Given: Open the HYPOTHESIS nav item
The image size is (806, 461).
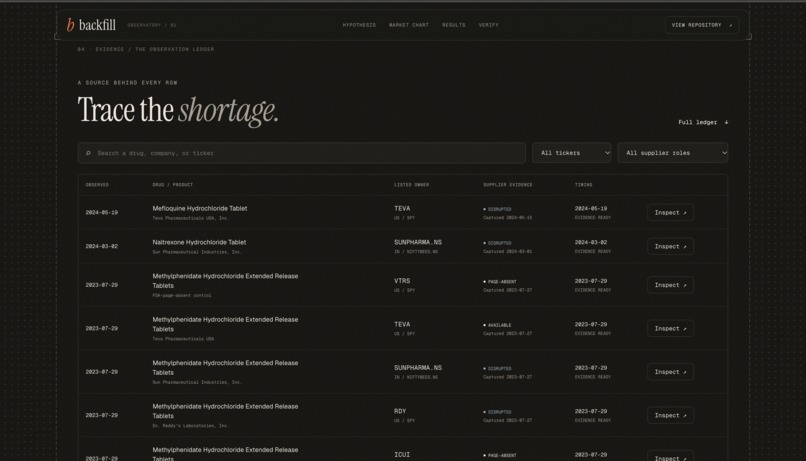Looking at the screenshot, I should (359, 25).
